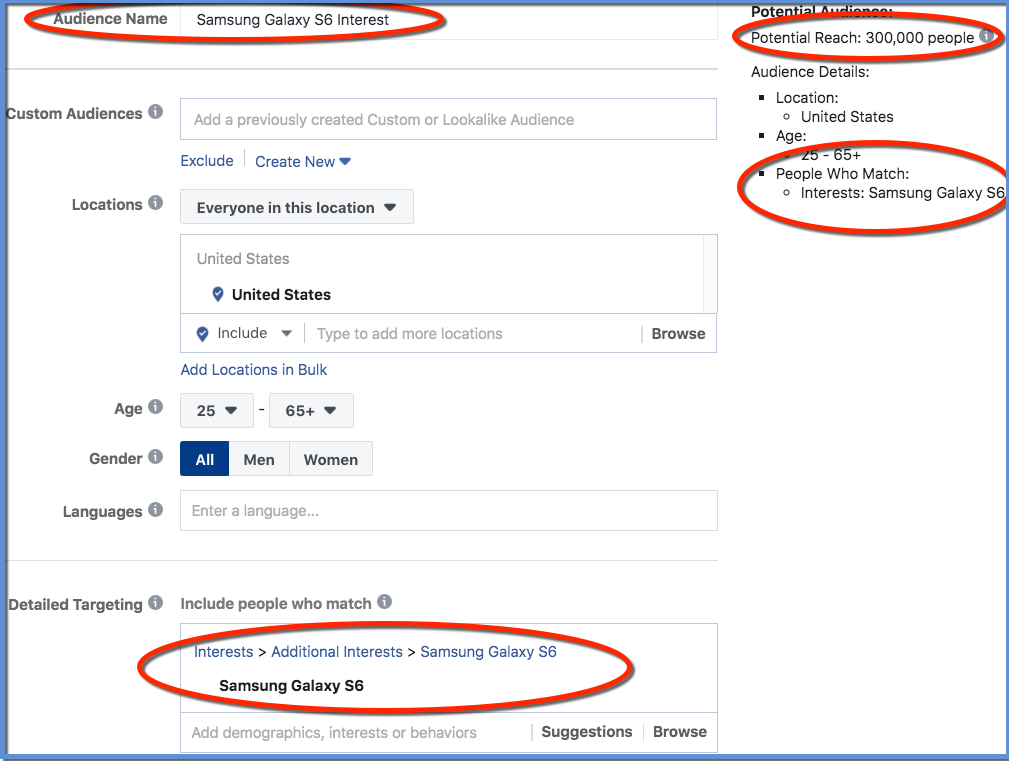Select the bold United States location entry
The width and height of the screenshot is (1009, 761).
pyautogui.click(x=281, y=295)
